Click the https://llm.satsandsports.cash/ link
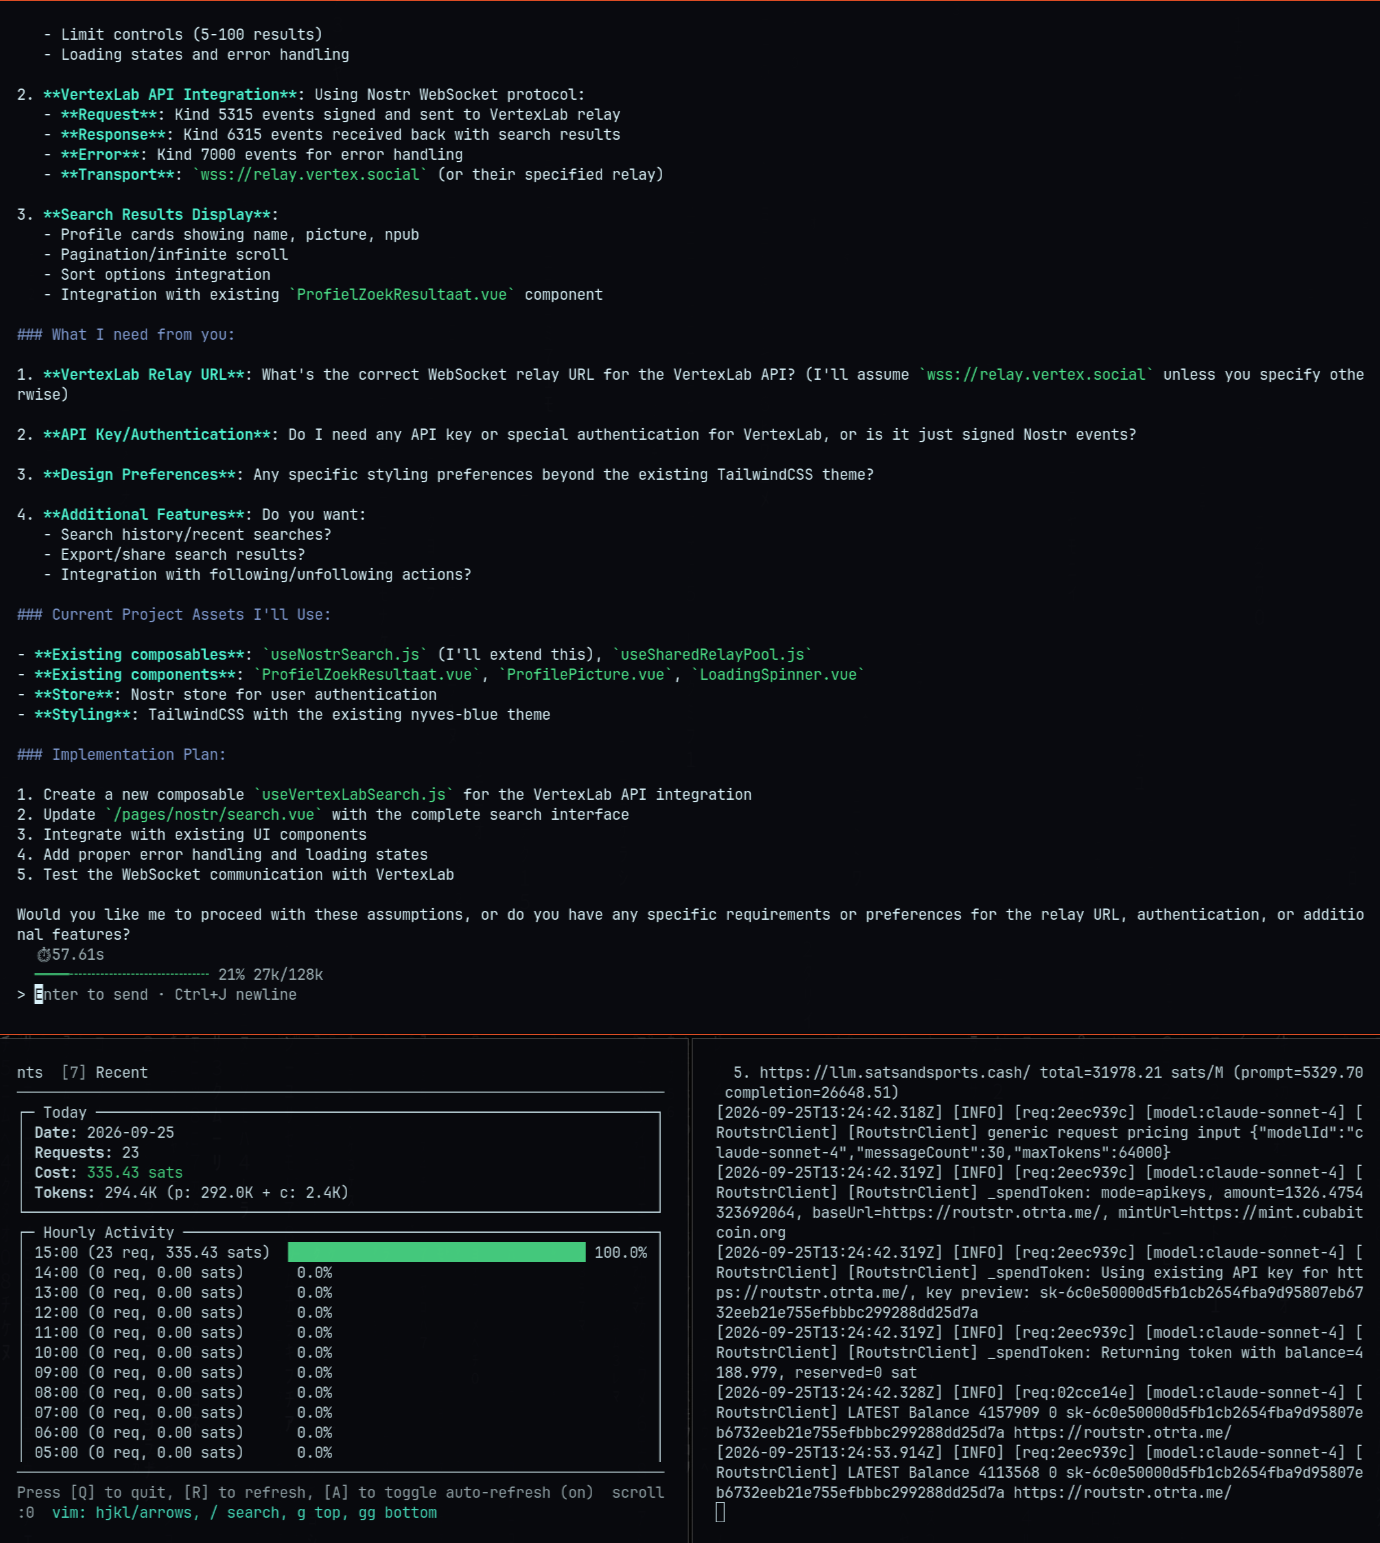Viewport: 1380px width, 1543px height. [895, 1073]
